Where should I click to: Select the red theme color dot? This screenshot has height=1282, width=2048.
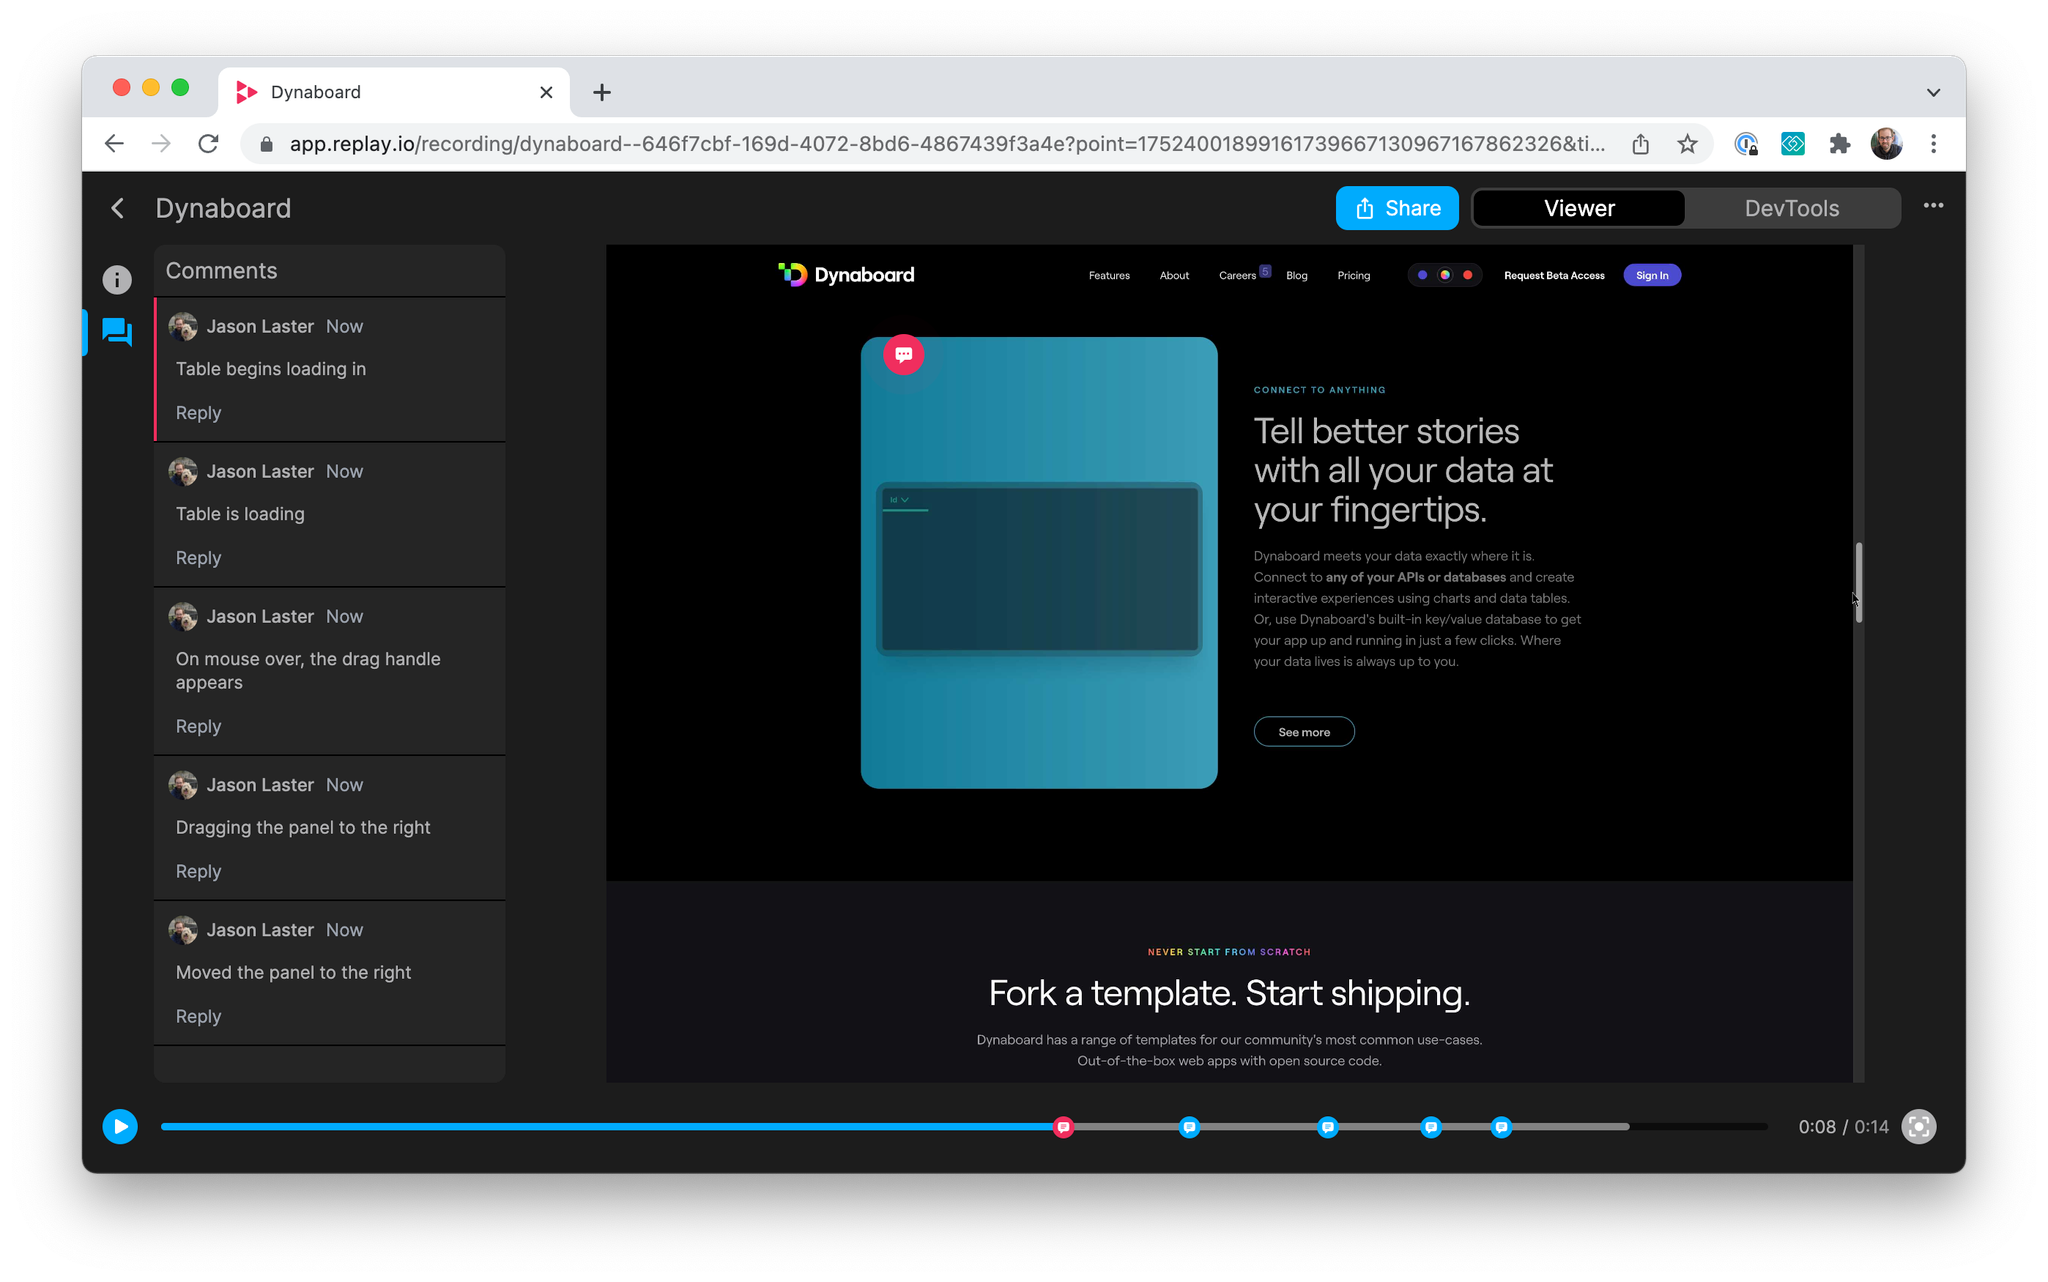1467,275
